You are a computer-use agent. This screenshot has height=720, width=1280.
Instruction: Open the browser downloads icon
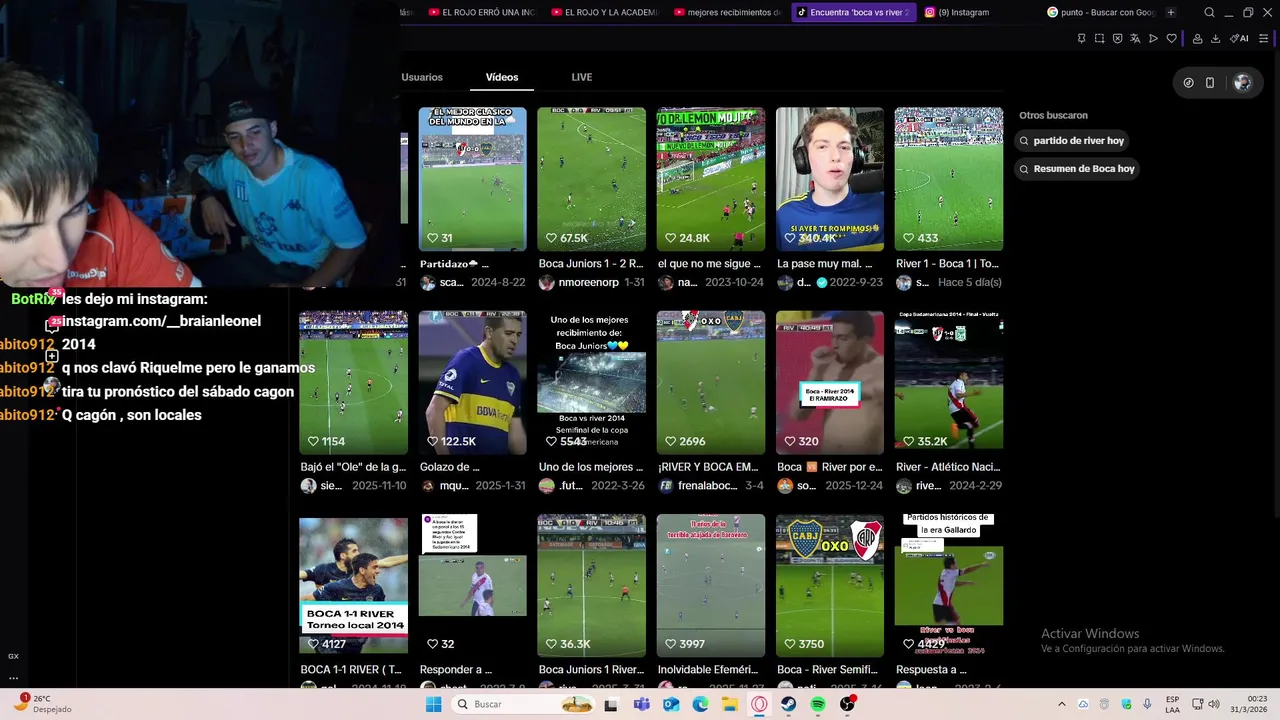[x=1216, y=39]
